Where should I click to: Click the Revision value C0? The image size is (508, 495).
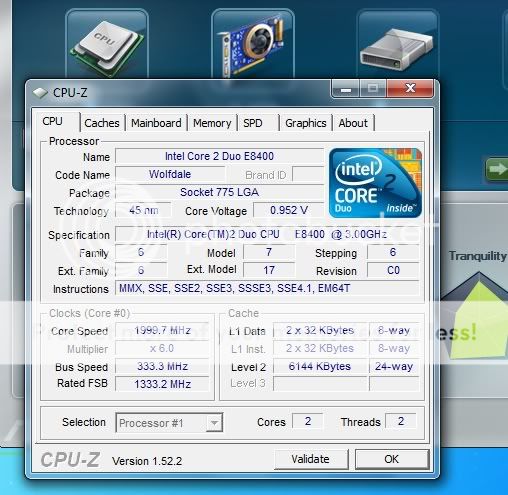[x=393, y=270]
